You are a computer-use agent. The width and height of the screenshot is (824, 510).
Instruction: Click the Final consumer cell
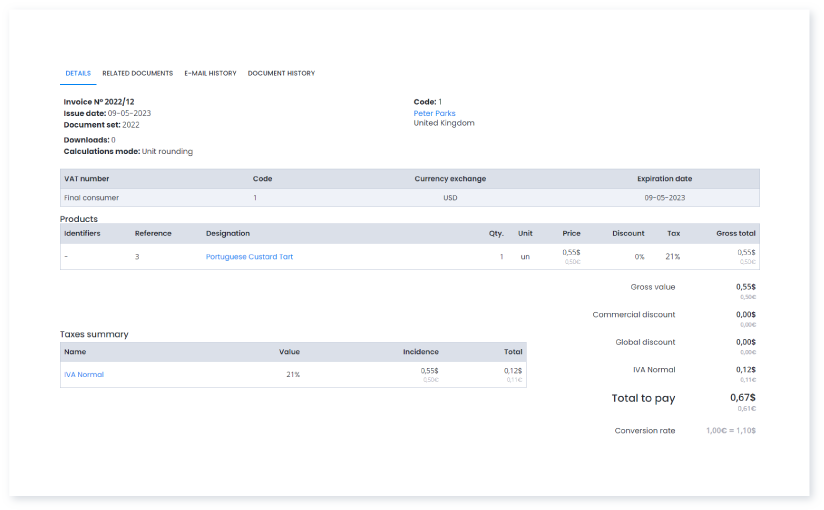click(x=91, y=198)
